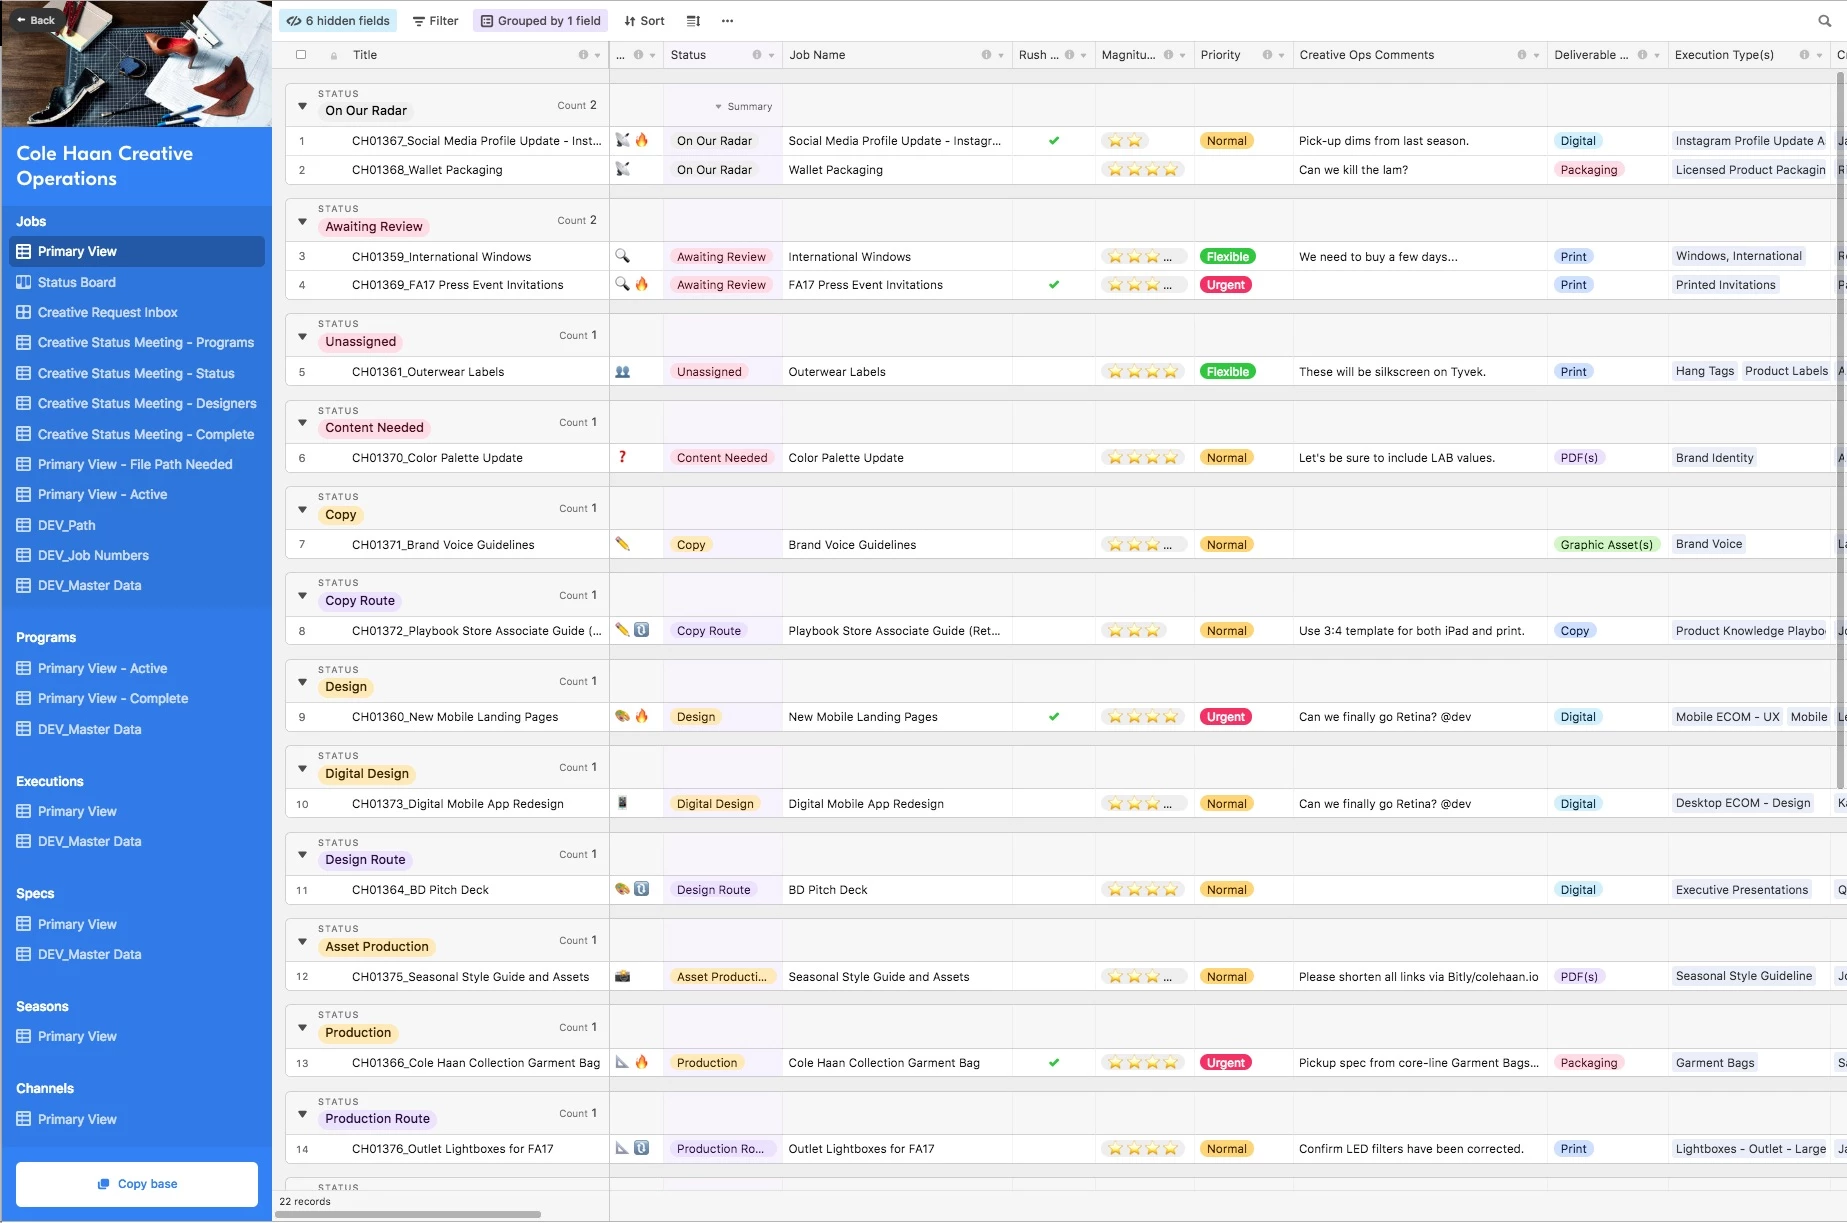Toggle Rush checkmark on Garment Bag row
Viewport: 1847px width, 1223px height.
[x=1054, y=1063]
